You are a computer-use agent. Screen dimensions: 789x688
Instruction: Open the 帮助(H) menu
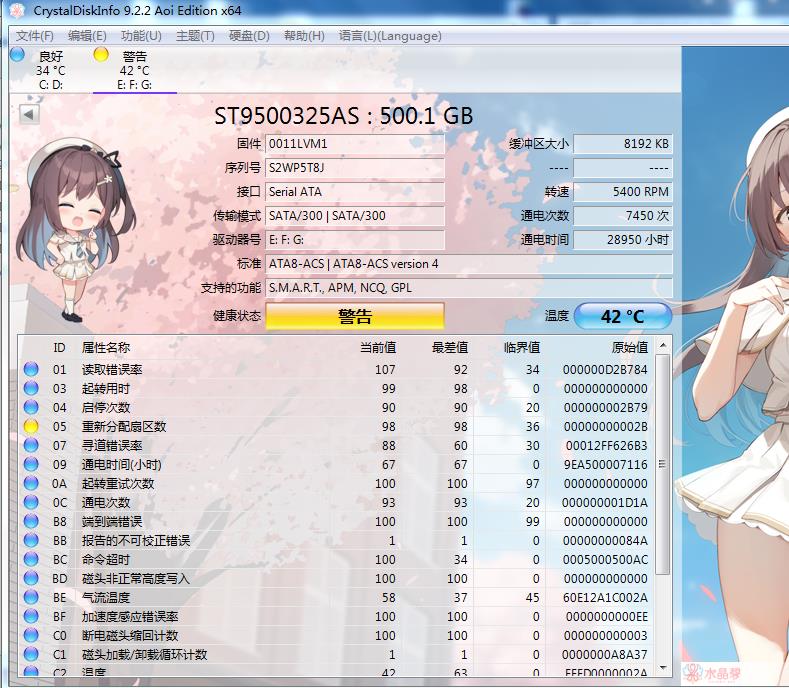304,36
